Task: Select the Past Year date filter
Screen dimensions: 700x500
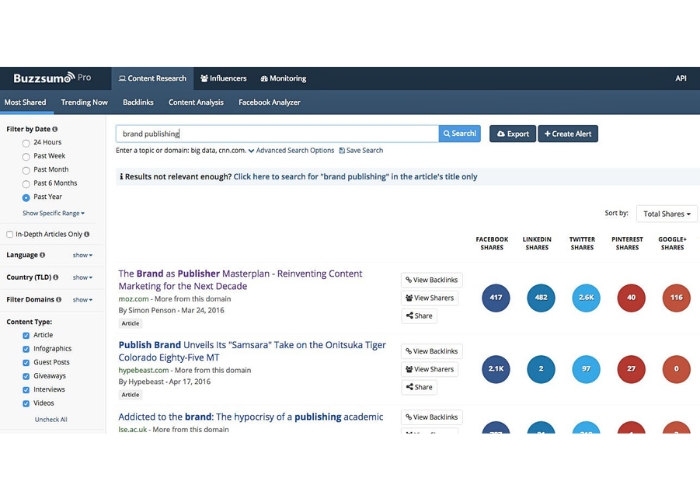Action: (x=26, y=197)
